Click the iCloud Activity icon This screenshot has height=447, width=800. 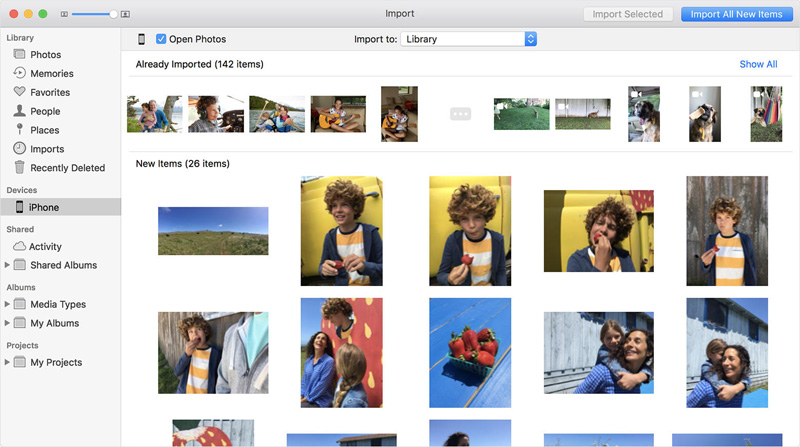tap(19, 246)
